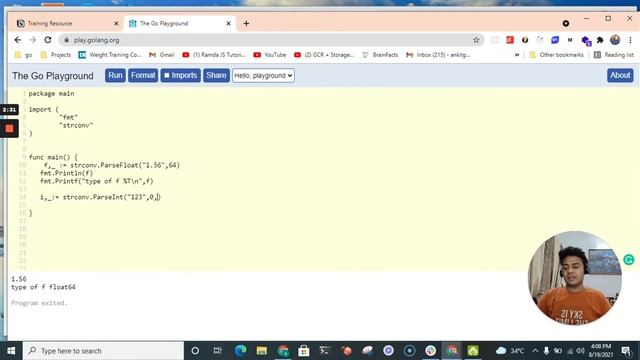Open the terminal app from taskbar
This screenshot has width=640, height=360.
tap(325, 351)
